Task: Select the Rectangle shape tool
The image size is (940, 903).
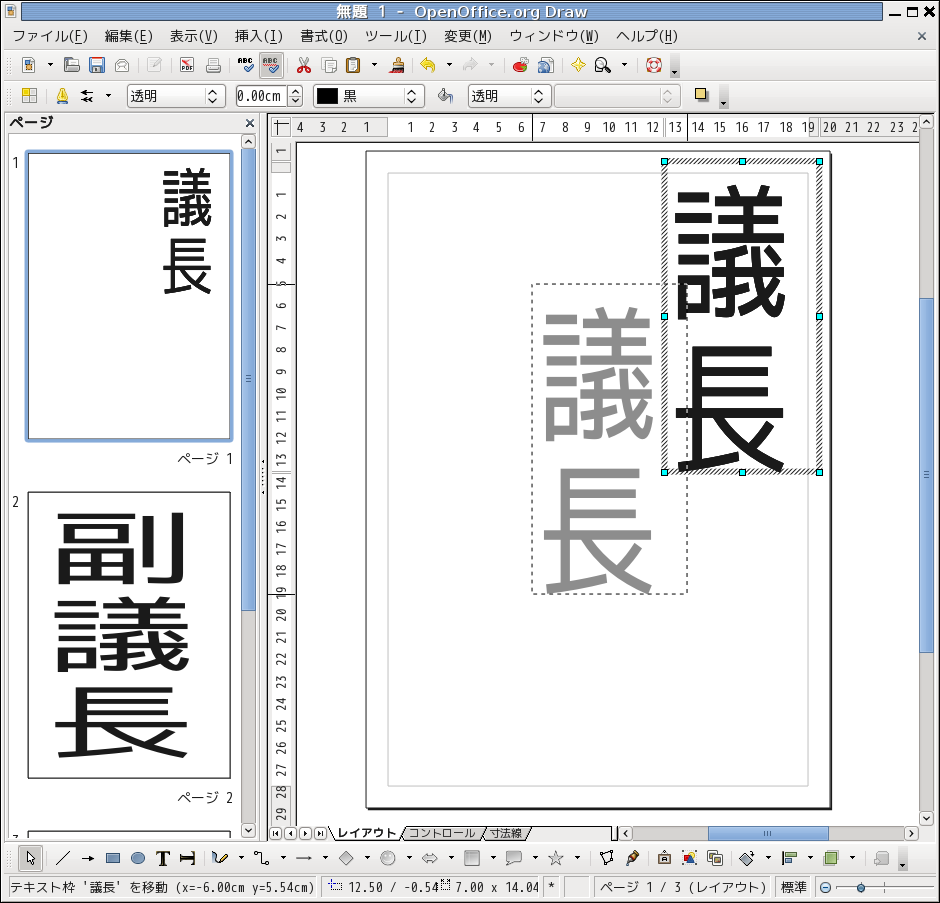Action: pyautogui.click(x=113, y=858)
